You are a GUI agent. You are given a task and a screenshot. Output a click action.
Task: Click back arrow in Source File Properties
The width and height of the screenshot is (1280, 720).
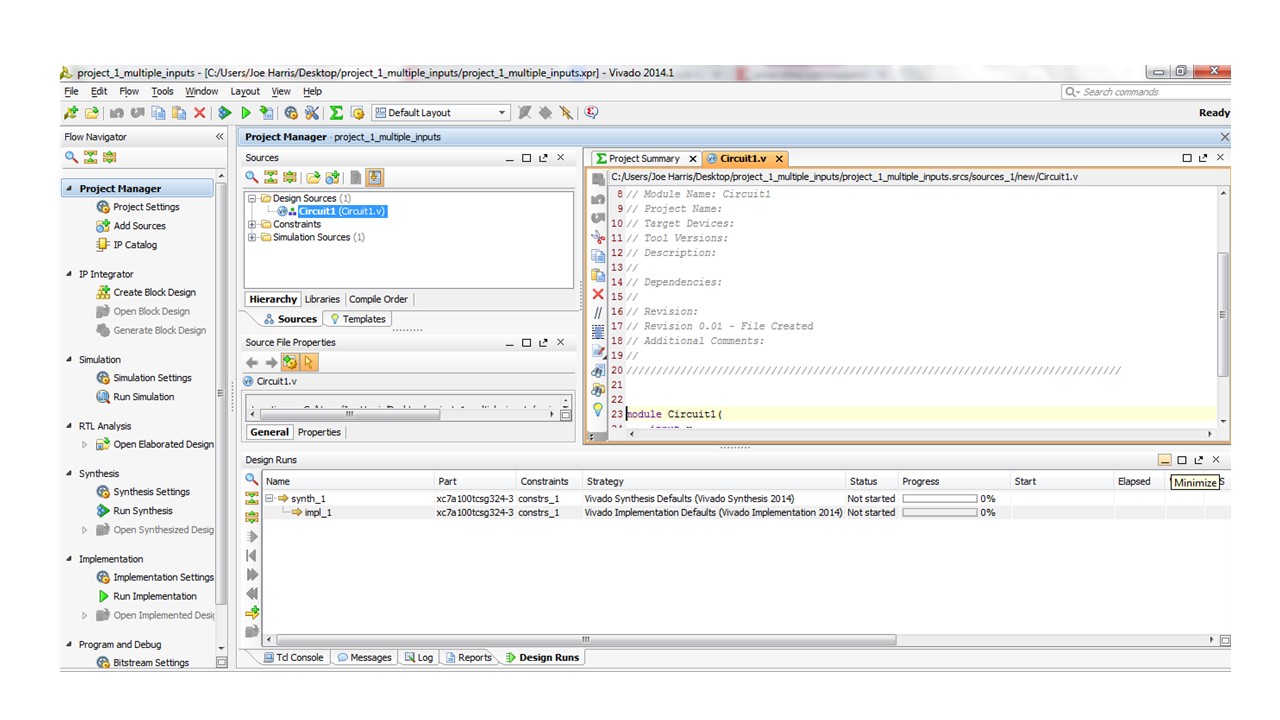[x=252, y=362]
